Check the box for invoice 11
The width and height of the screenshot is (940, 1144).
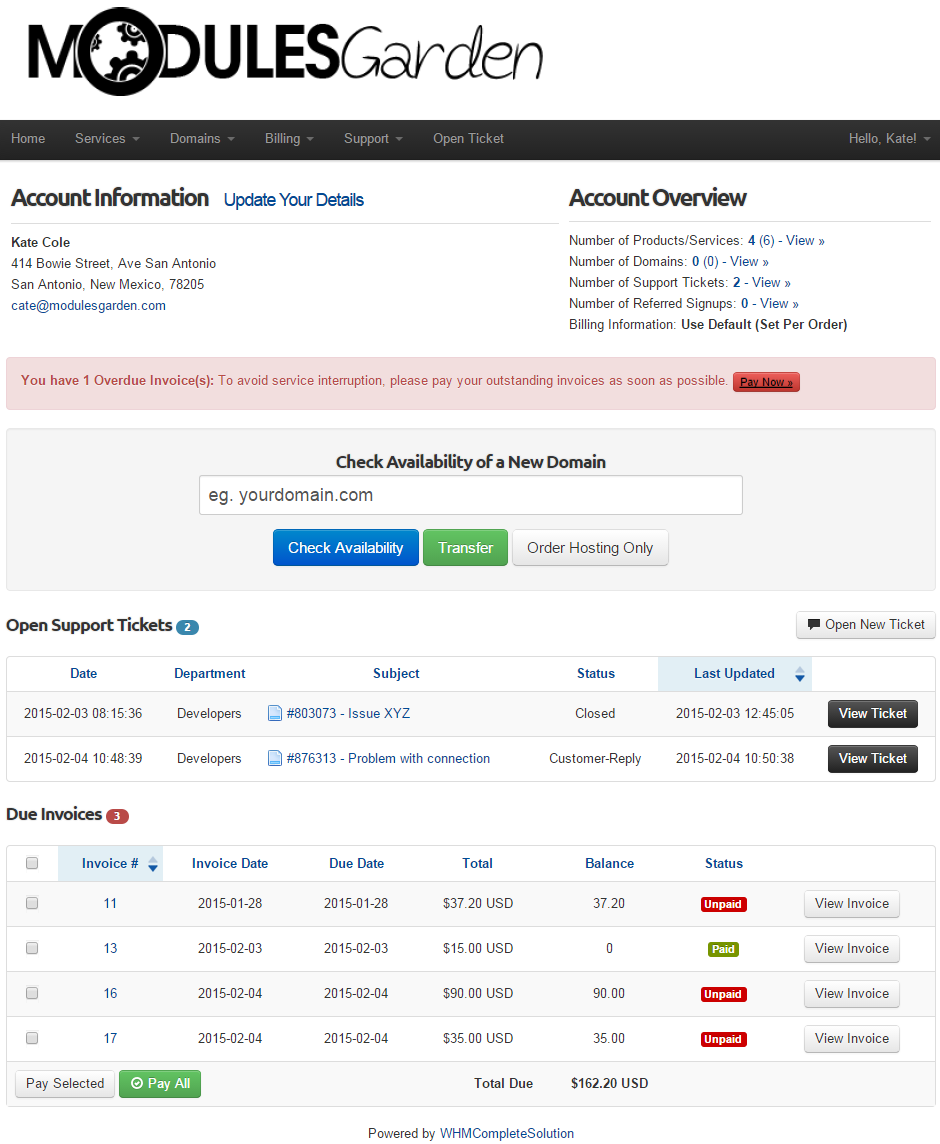[x=32, y=903]
